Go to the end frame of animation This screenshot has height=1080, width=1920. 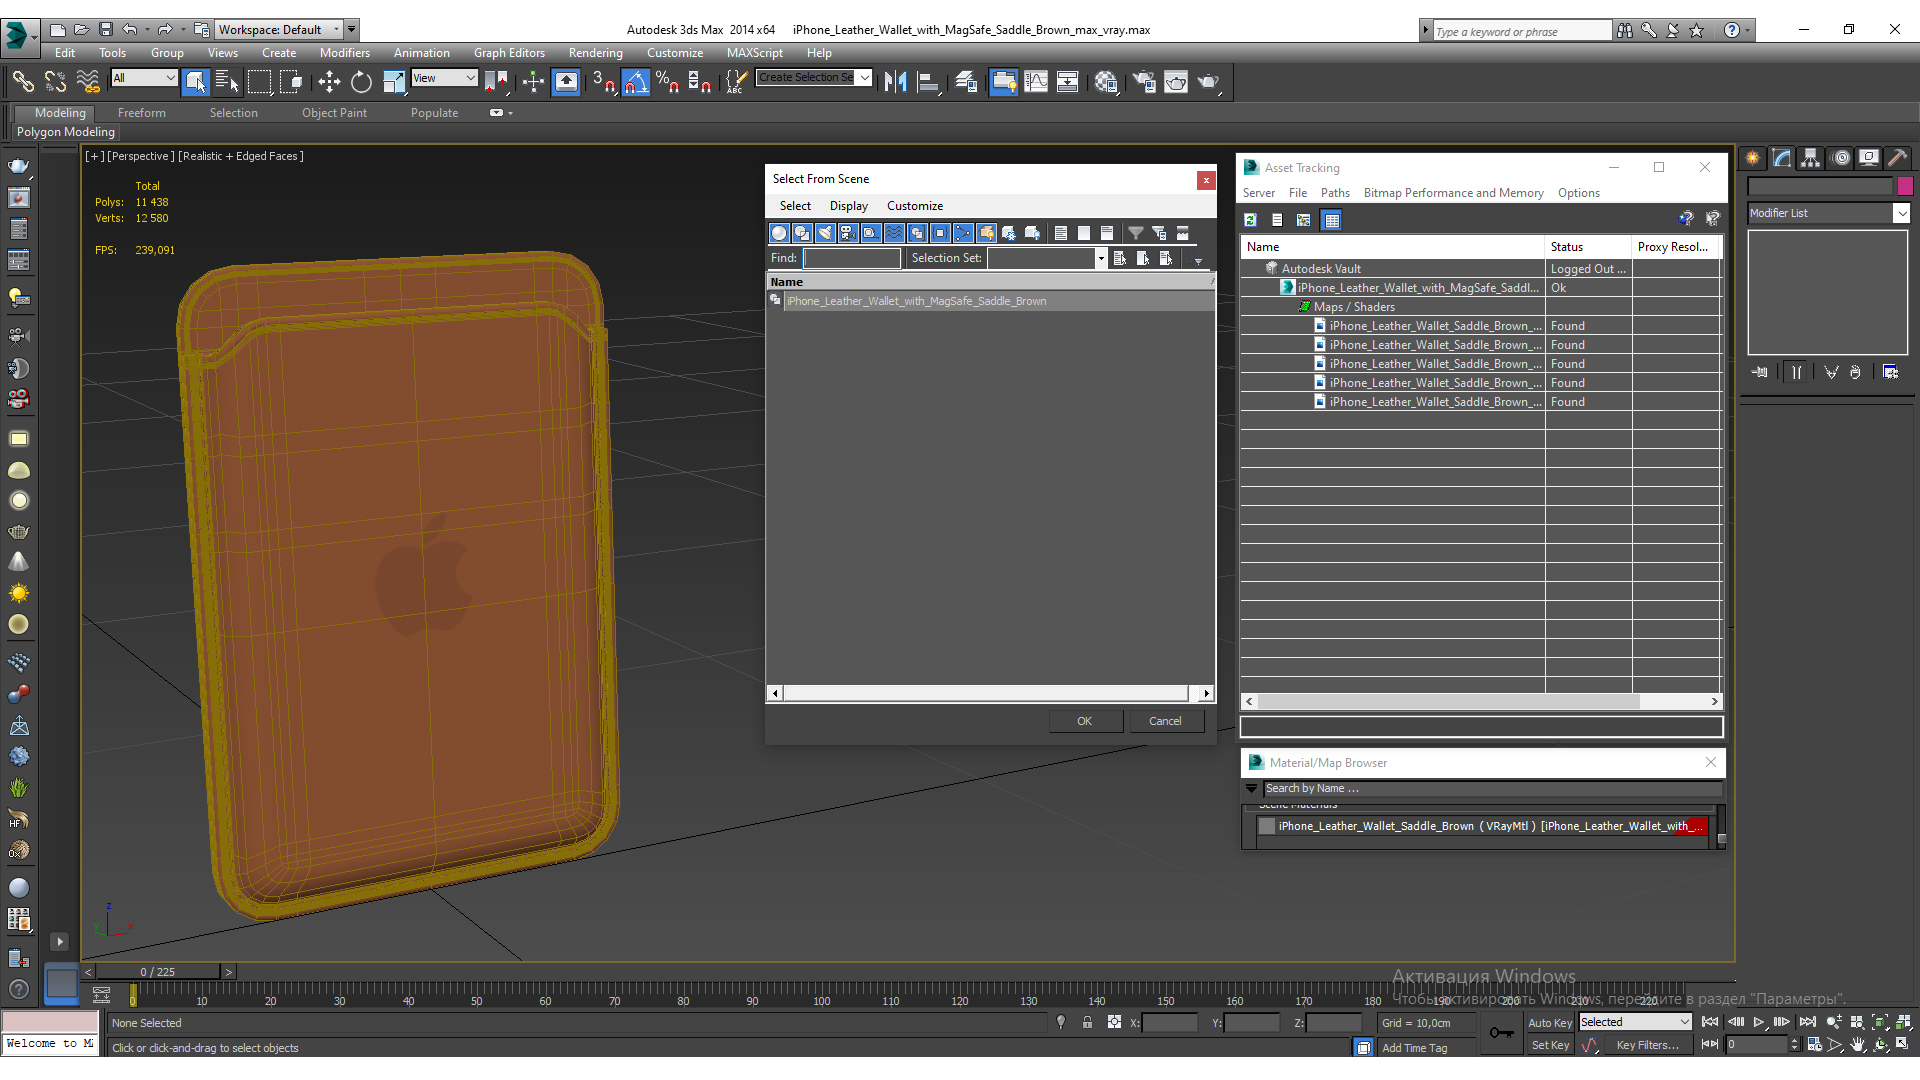[1808, 1022]
